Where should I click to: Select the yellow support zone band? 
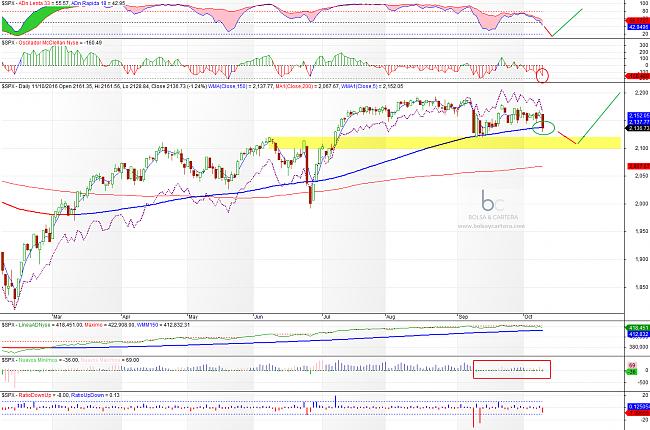(x=400, y=143)
